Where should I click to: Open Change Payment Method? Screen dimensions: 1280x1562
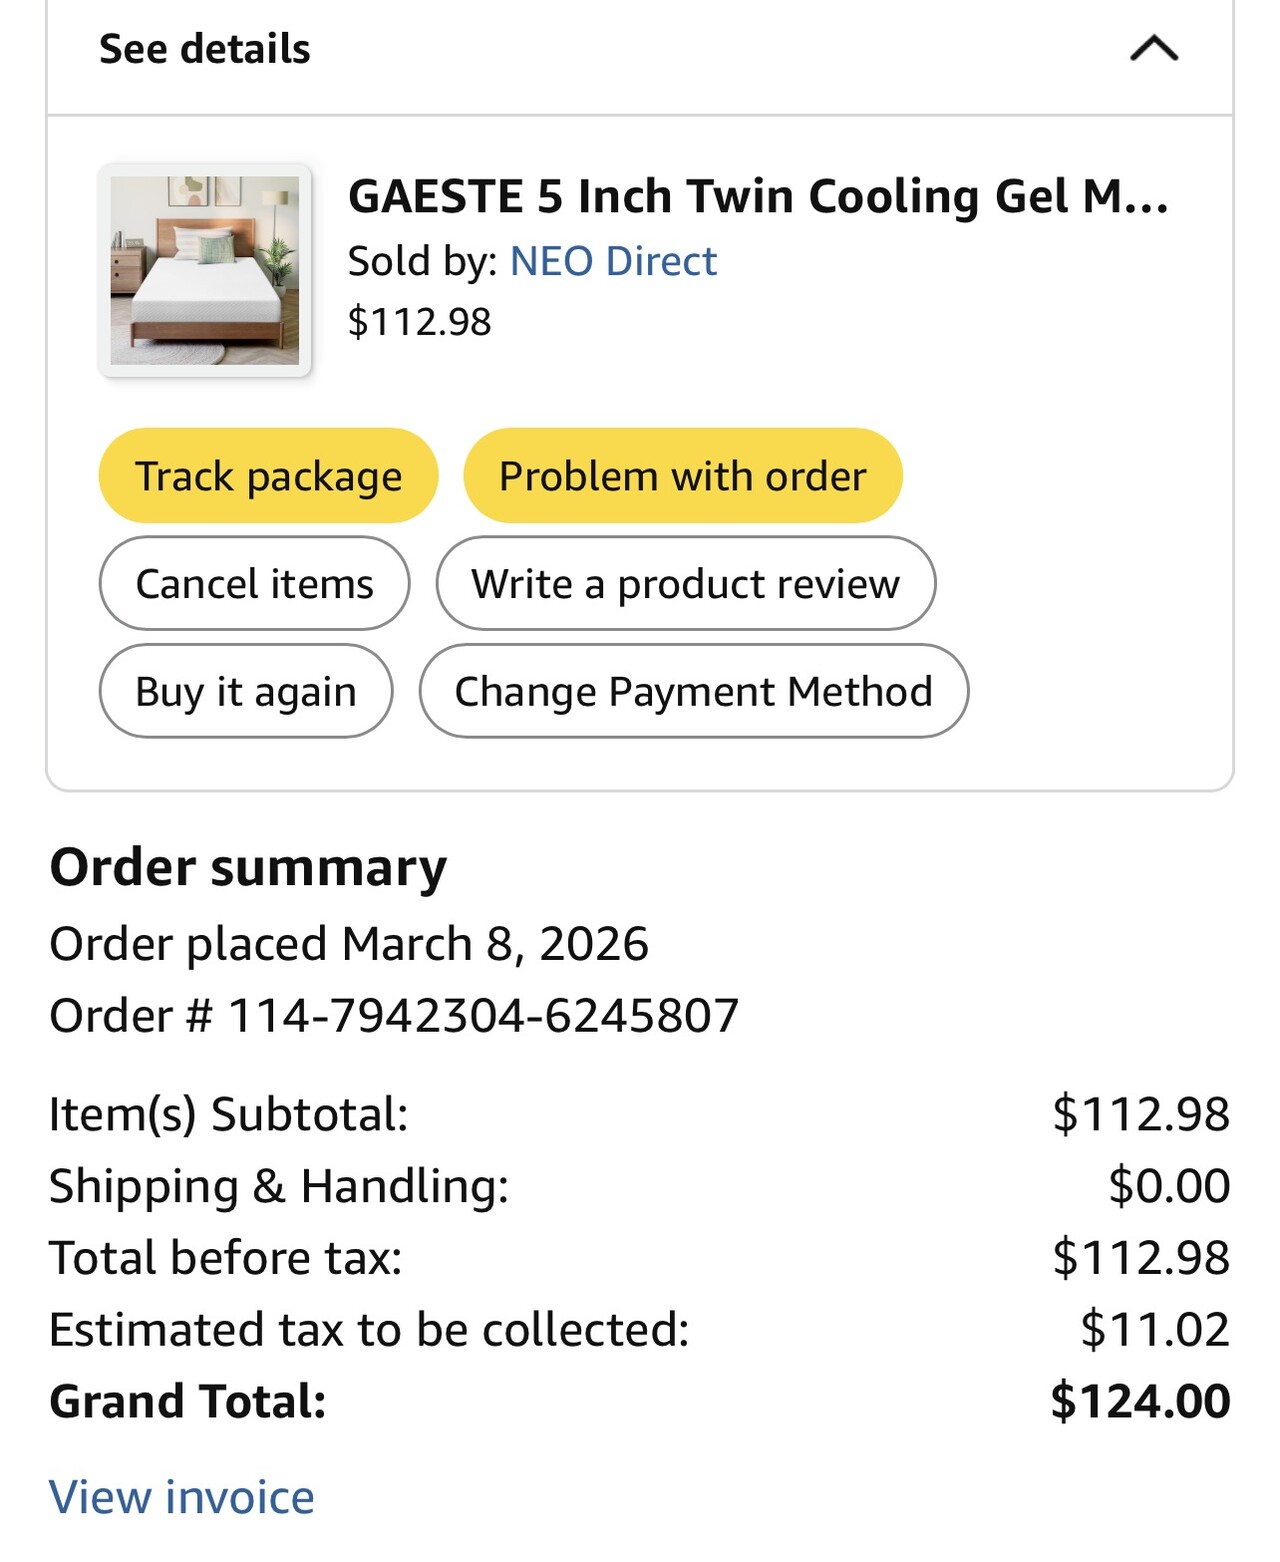pyautogui.click(x=693, y=692)
